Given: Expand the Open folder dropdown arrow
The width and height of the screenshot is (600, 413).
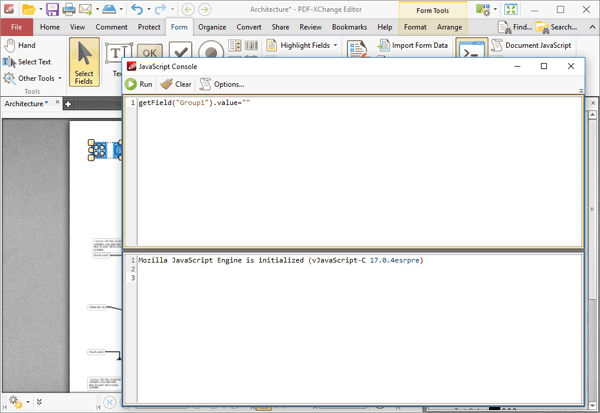Looking at the screenshot, I should click(x=41, y=9).
